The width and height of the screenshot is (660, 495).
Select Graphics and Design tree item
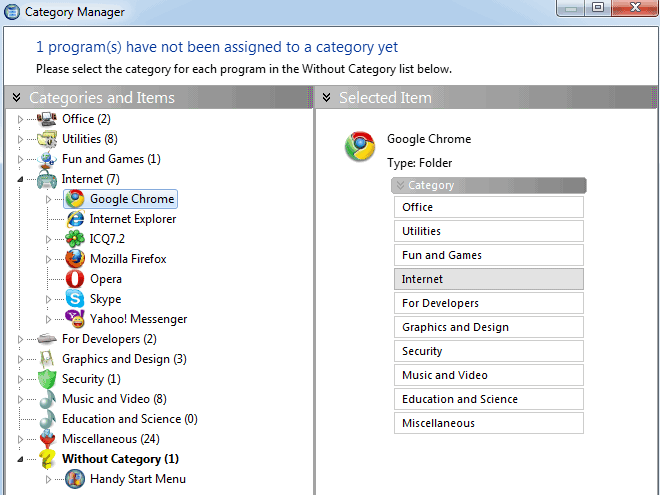[x=123, y=359]
